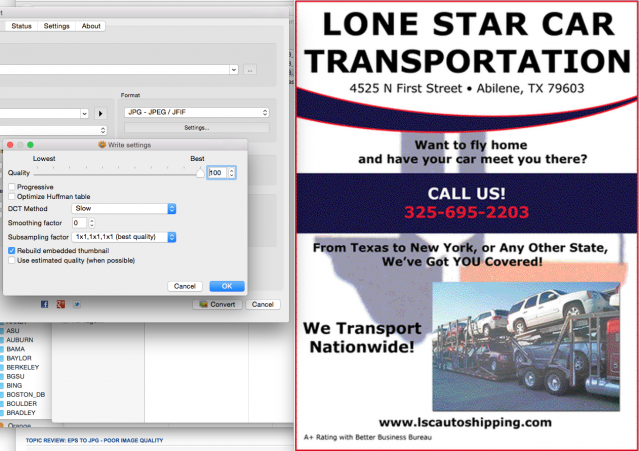Open the About tab
Screen dimensions: 640x451
(91, 26)
